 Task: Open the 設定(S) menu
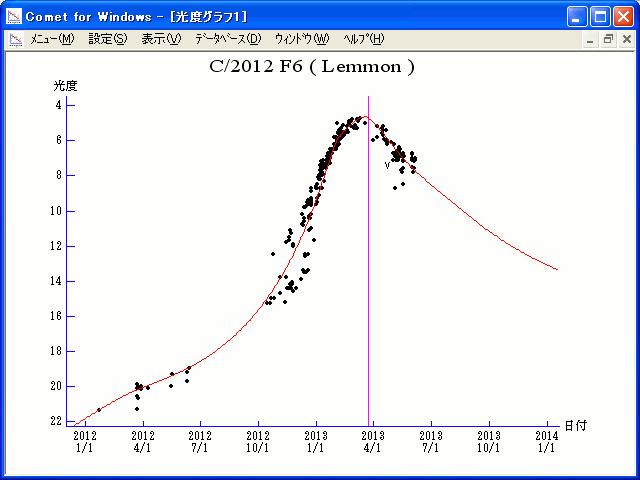[x=108, y=39]
